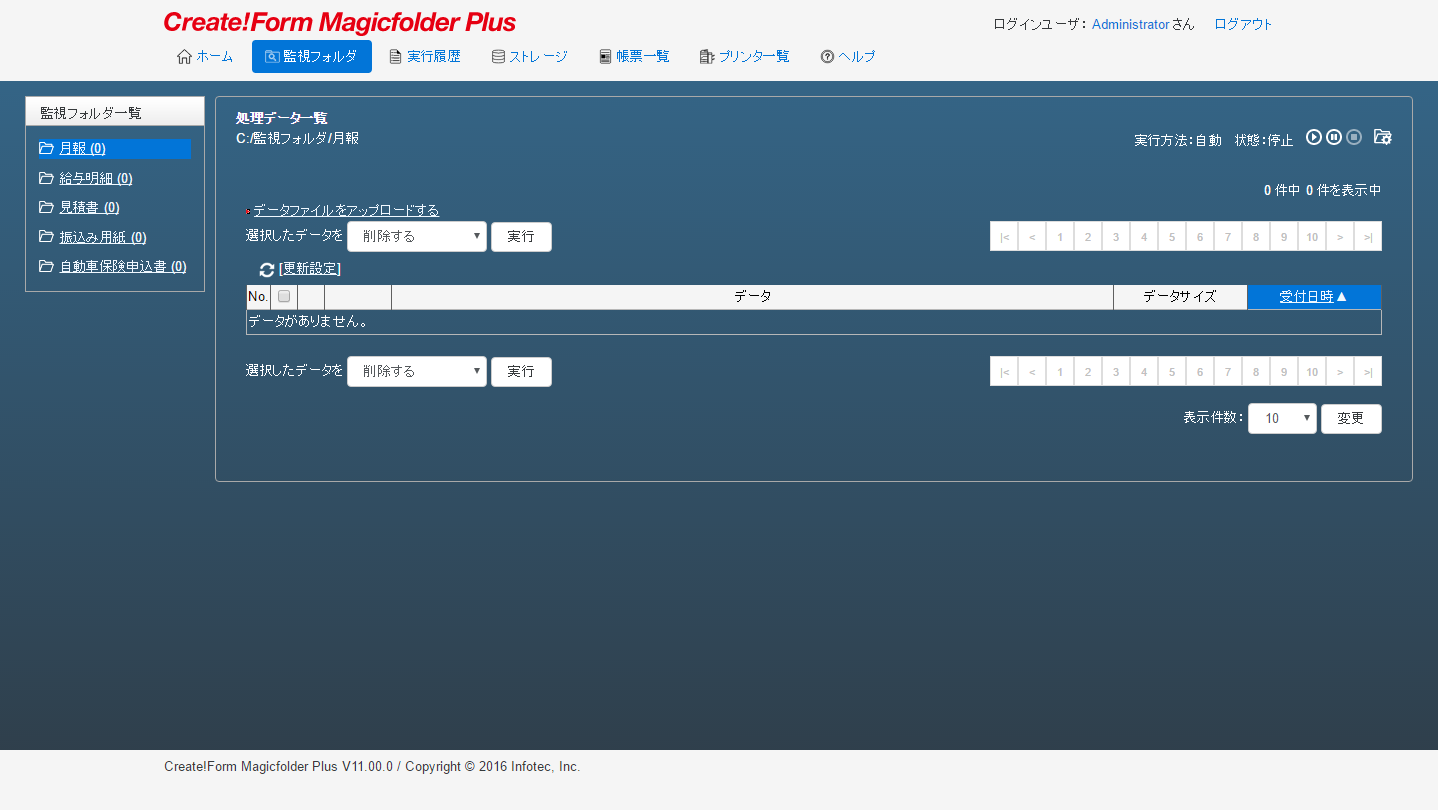
Task: Open the 帳票一覧 tab
Action: (634, 56)
